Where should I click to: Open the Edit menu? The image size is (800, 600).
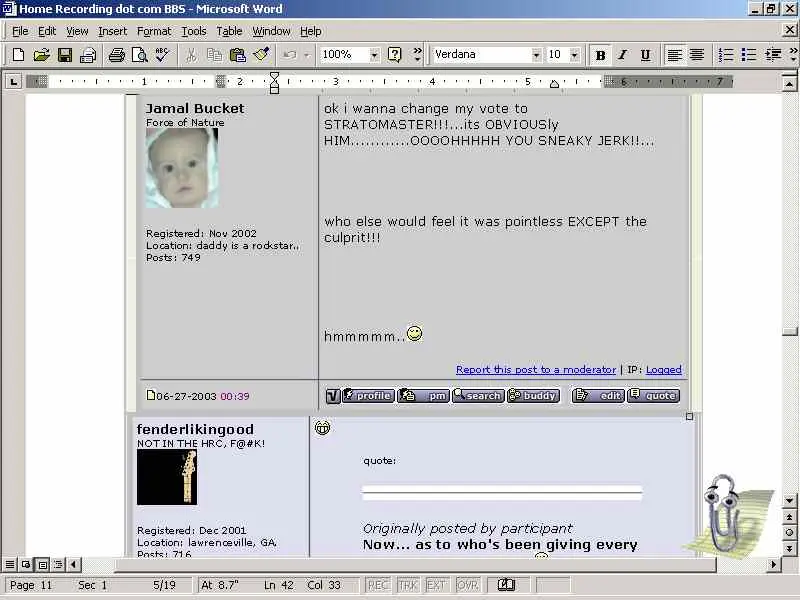pyautogui.click(x=47, y=31)
